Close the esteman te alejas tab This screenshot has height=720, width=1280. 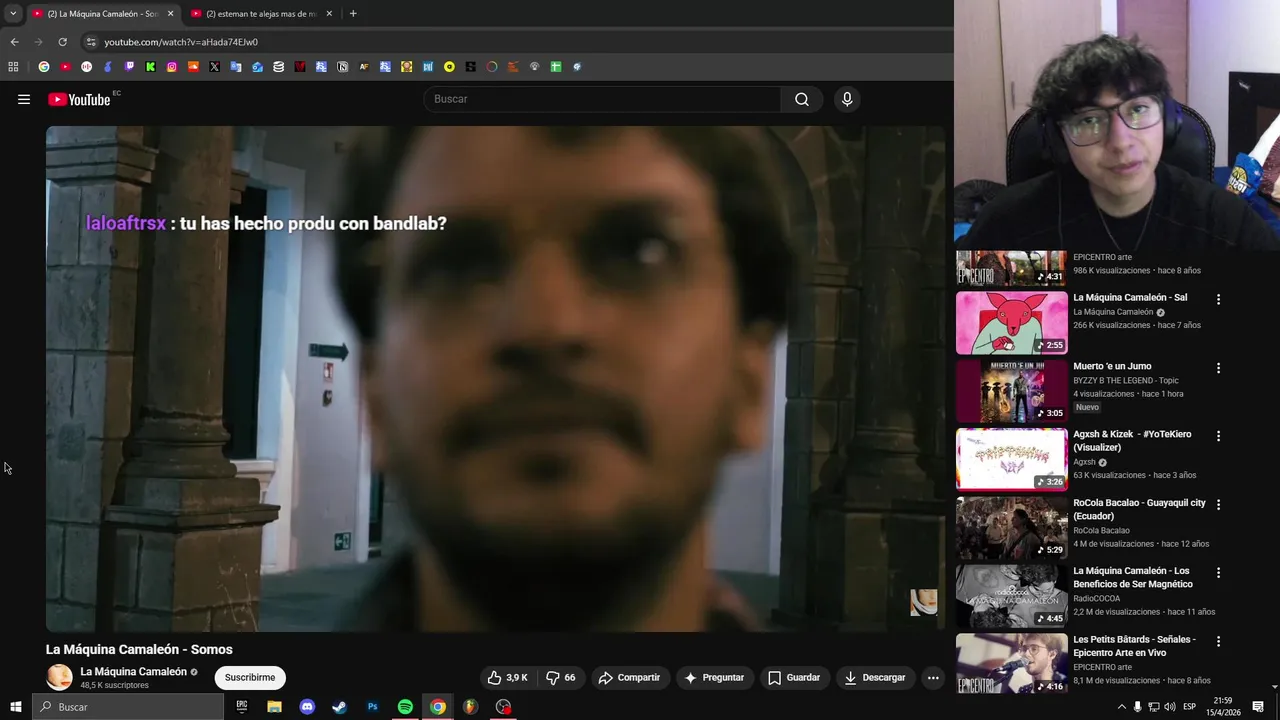329,14
